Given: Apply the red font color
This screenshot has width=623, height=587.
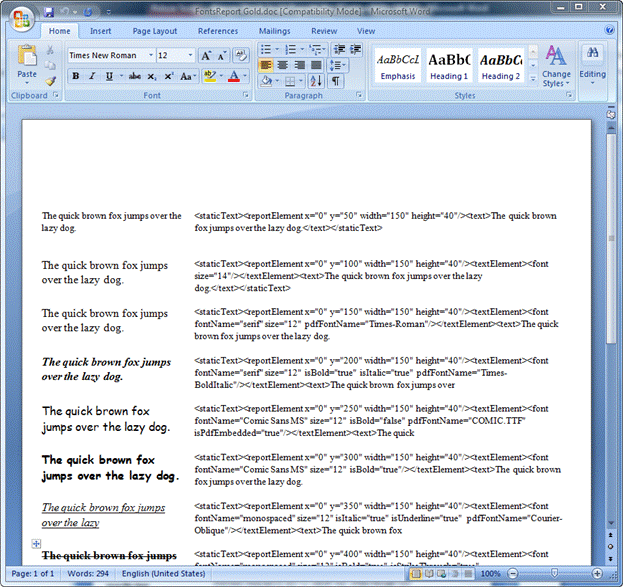Looking at the screenshot, I should click(234, 76).
